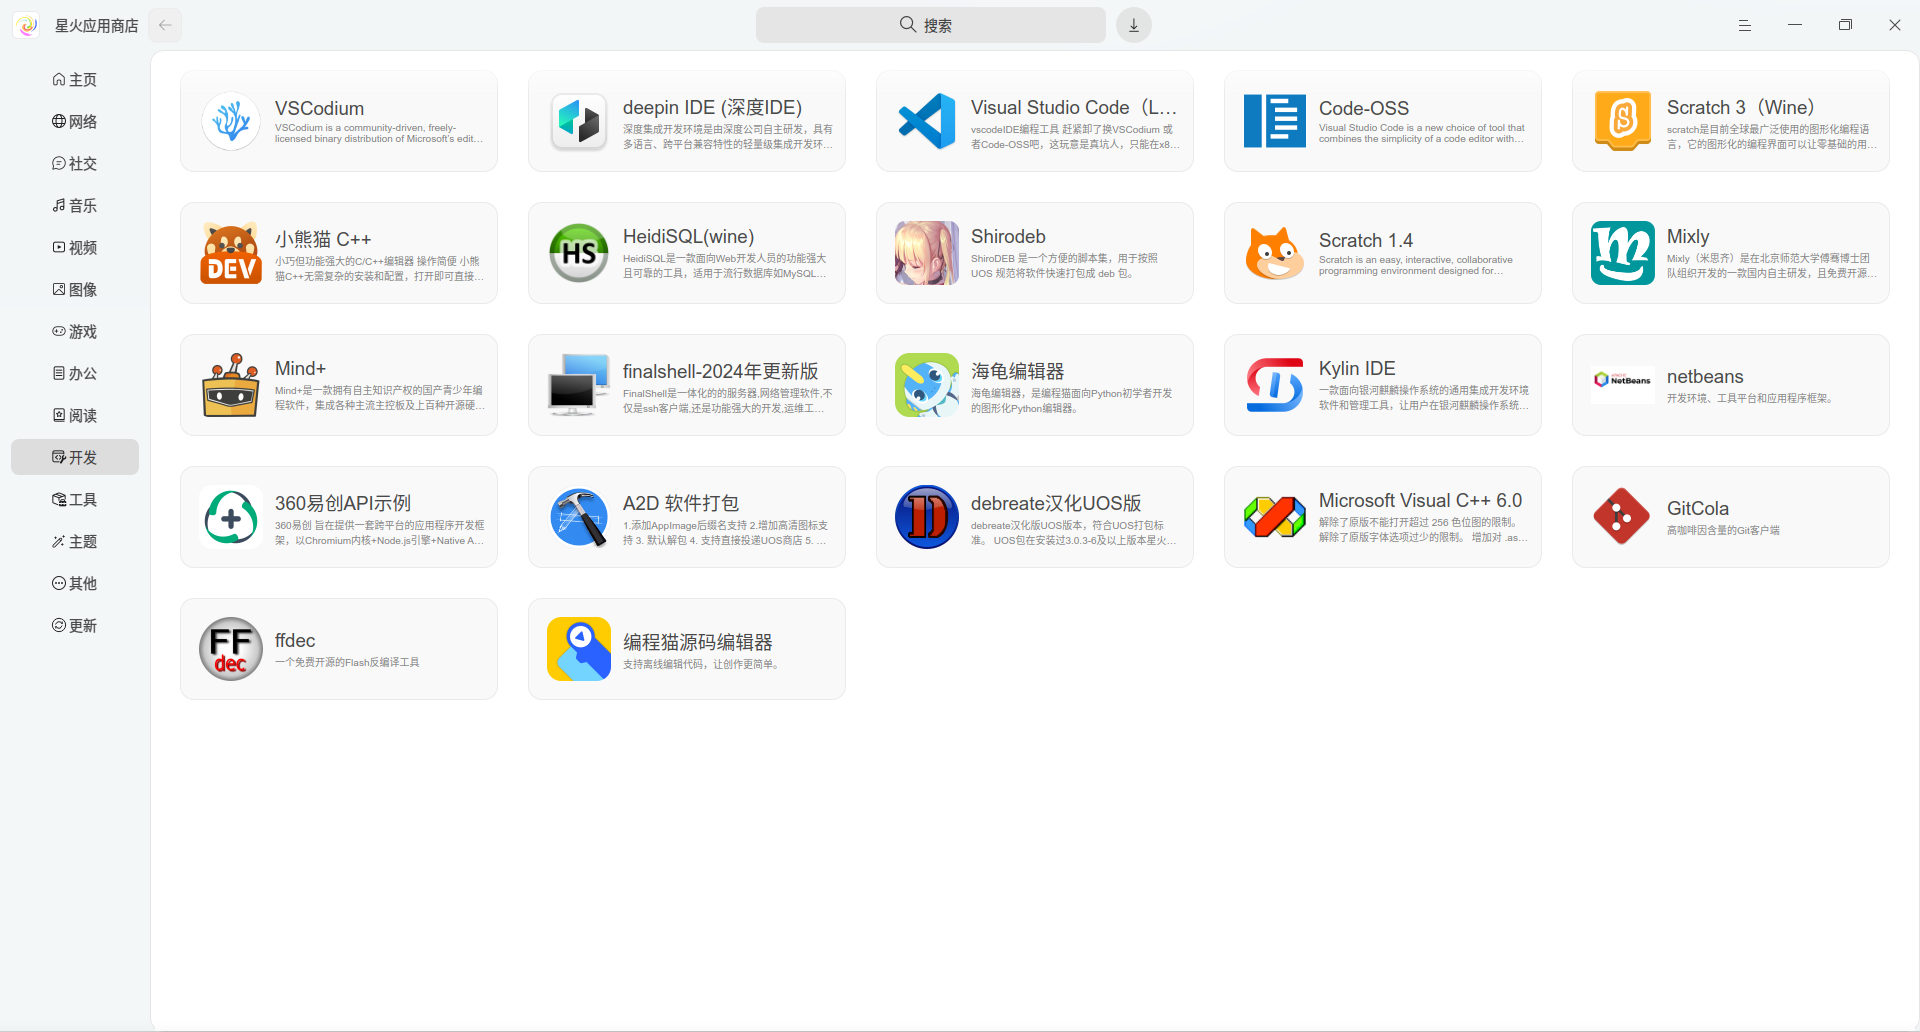1920x1032 pixels.
Task: Select the 开发 development category
Action: pos(75,457)
